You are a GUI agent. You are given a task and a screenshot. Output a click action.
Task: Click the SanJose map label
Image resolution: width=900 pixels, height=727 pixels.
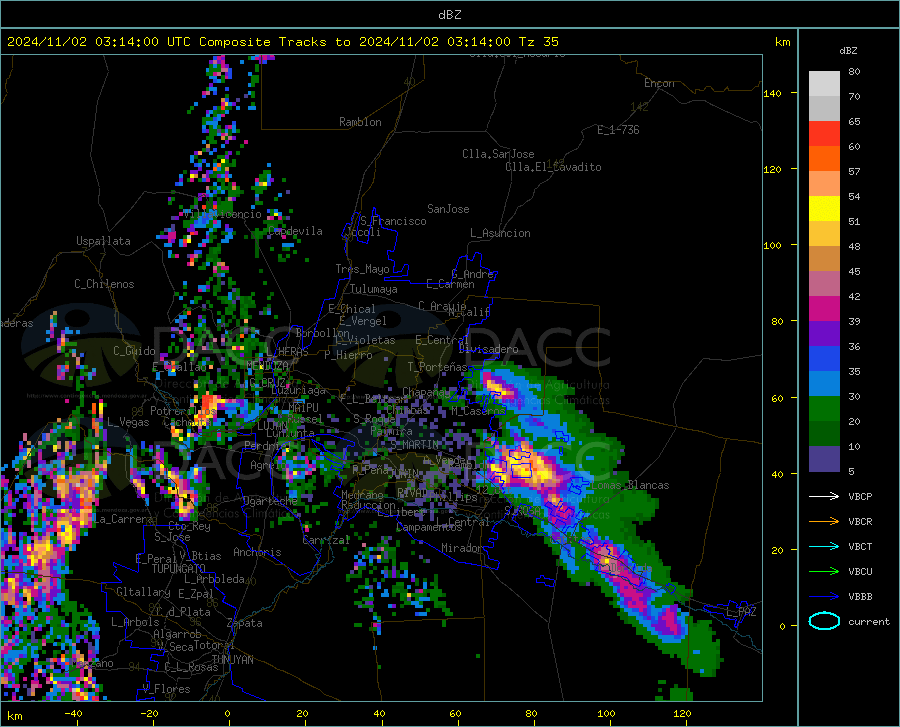tap(448, 209)
